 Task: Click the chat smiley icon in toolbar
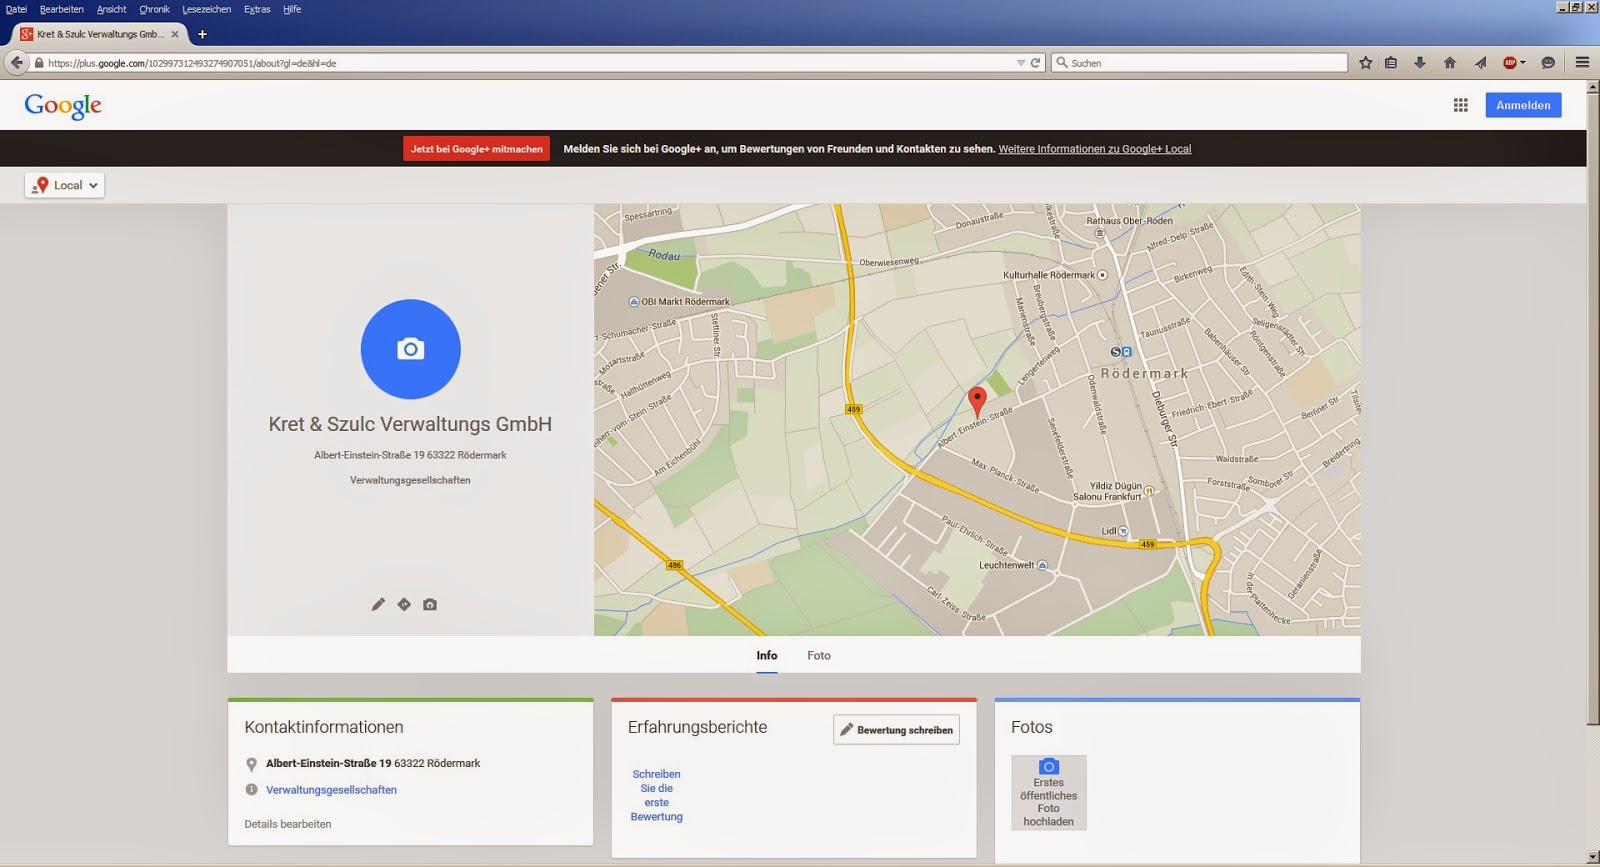tap(1548, 62)
